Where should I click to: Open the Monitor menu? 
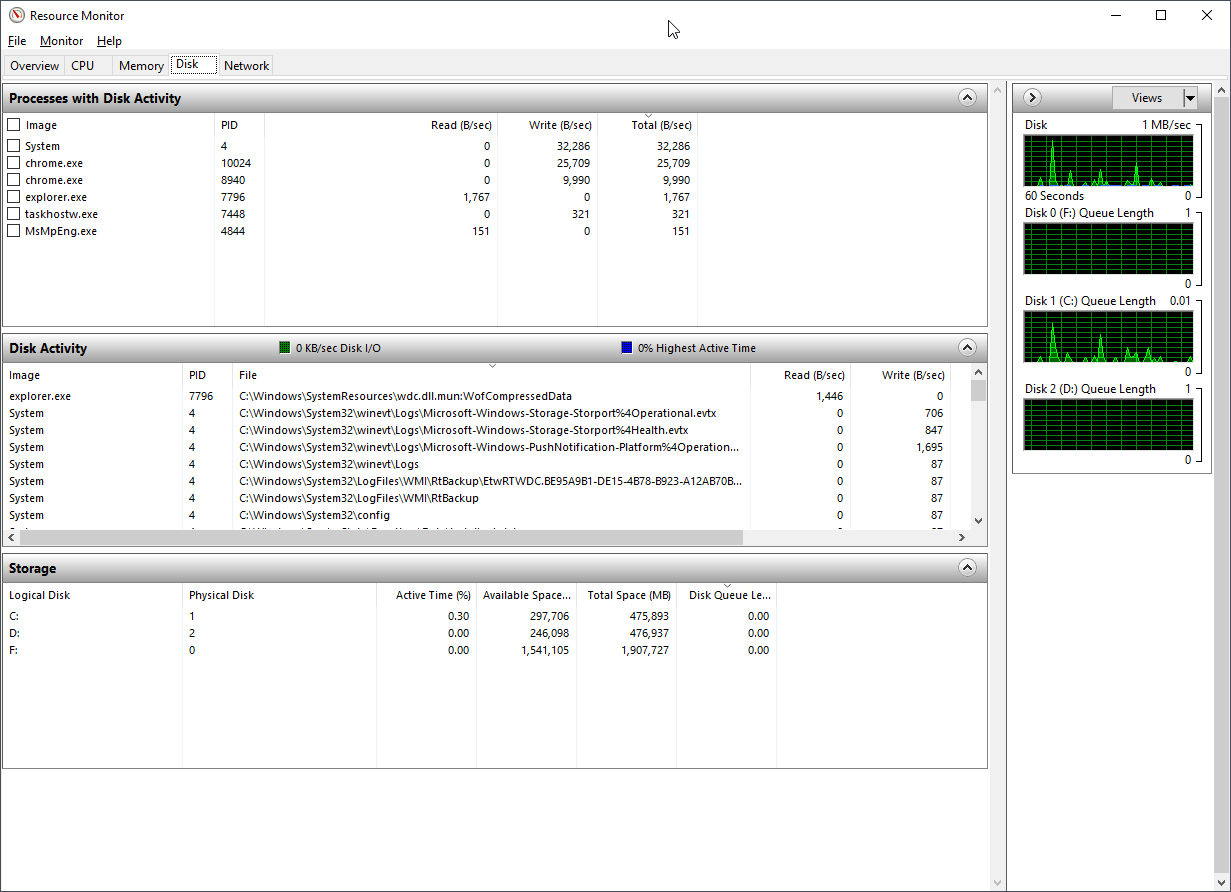[x=62, y=41]
